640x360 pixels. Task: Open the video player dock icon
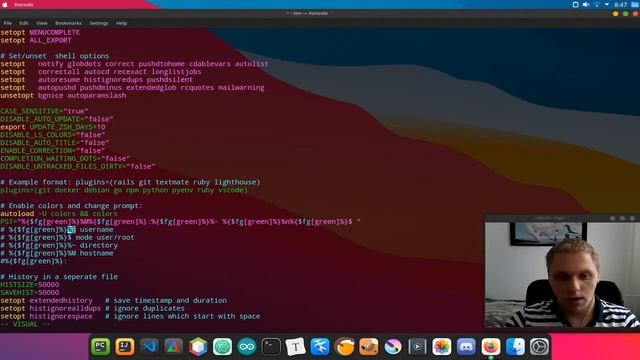click(417, 347)
